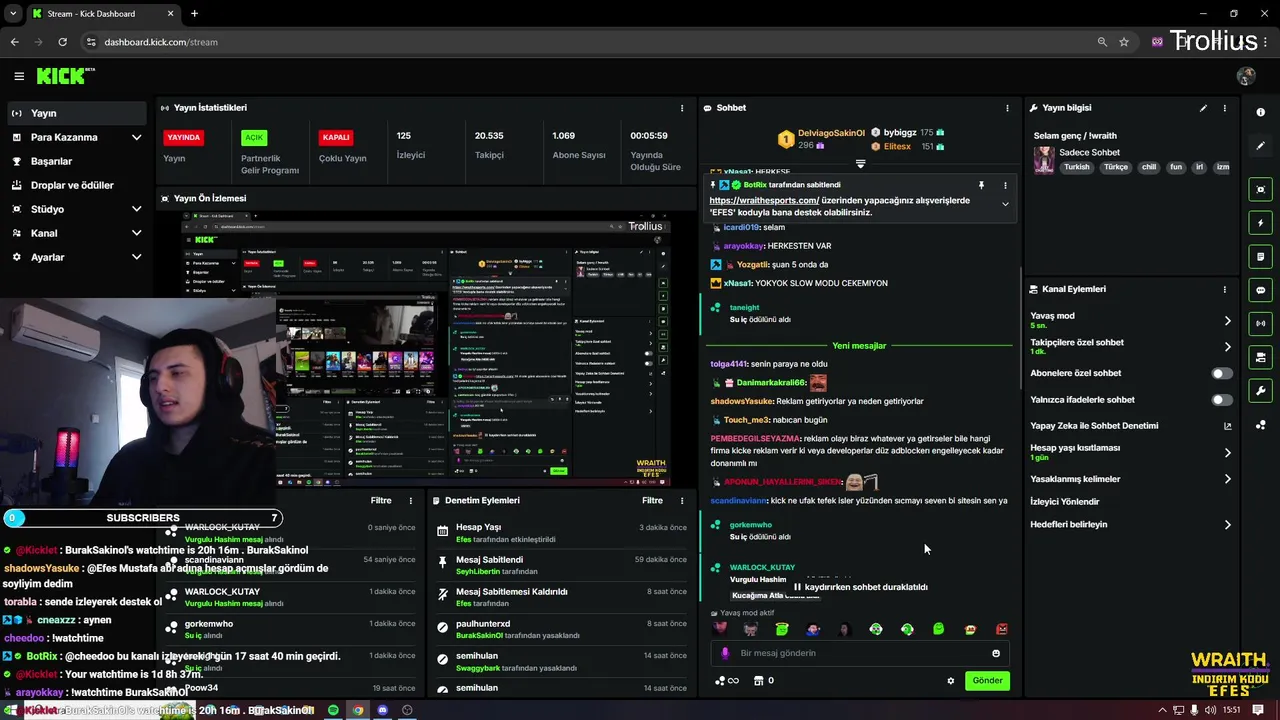1280x720 pixels.
Task: Open Hedefleri belirleyin arrow
Action: (x=1228, y=525)
